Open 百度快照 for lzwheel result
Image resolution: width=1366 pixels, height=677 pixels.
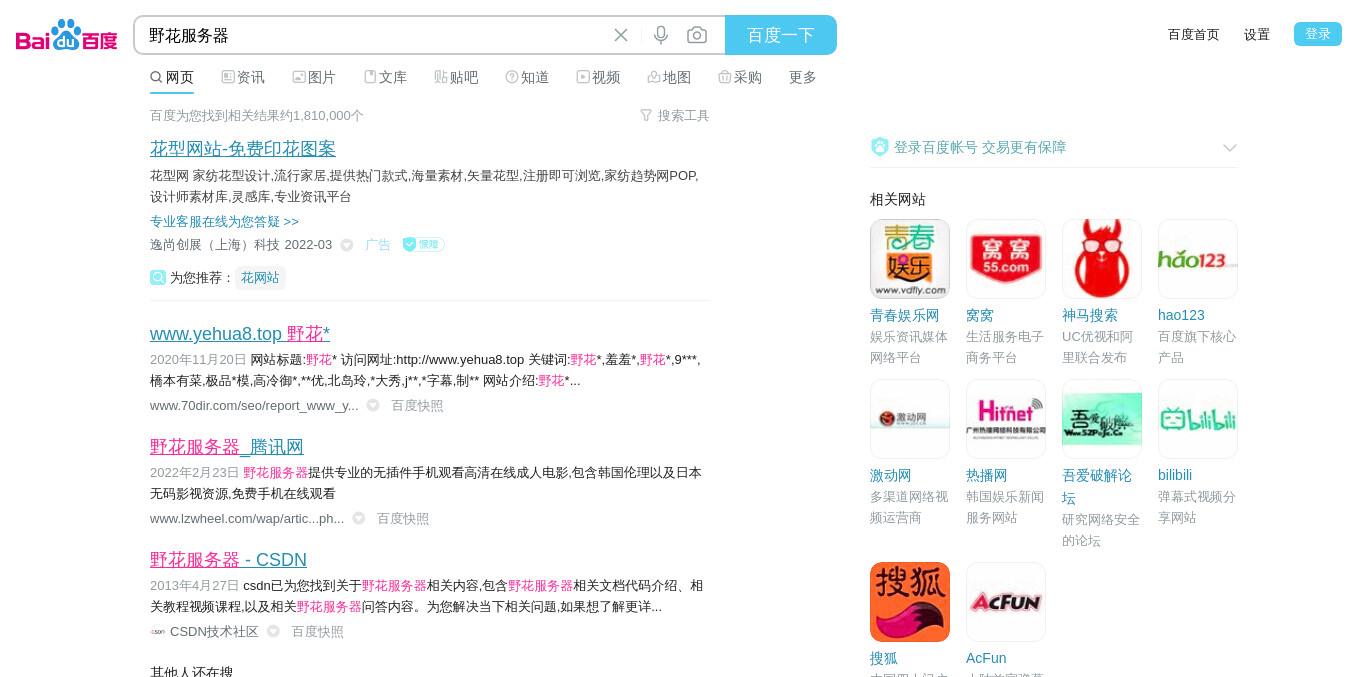(x=403, y=519)
